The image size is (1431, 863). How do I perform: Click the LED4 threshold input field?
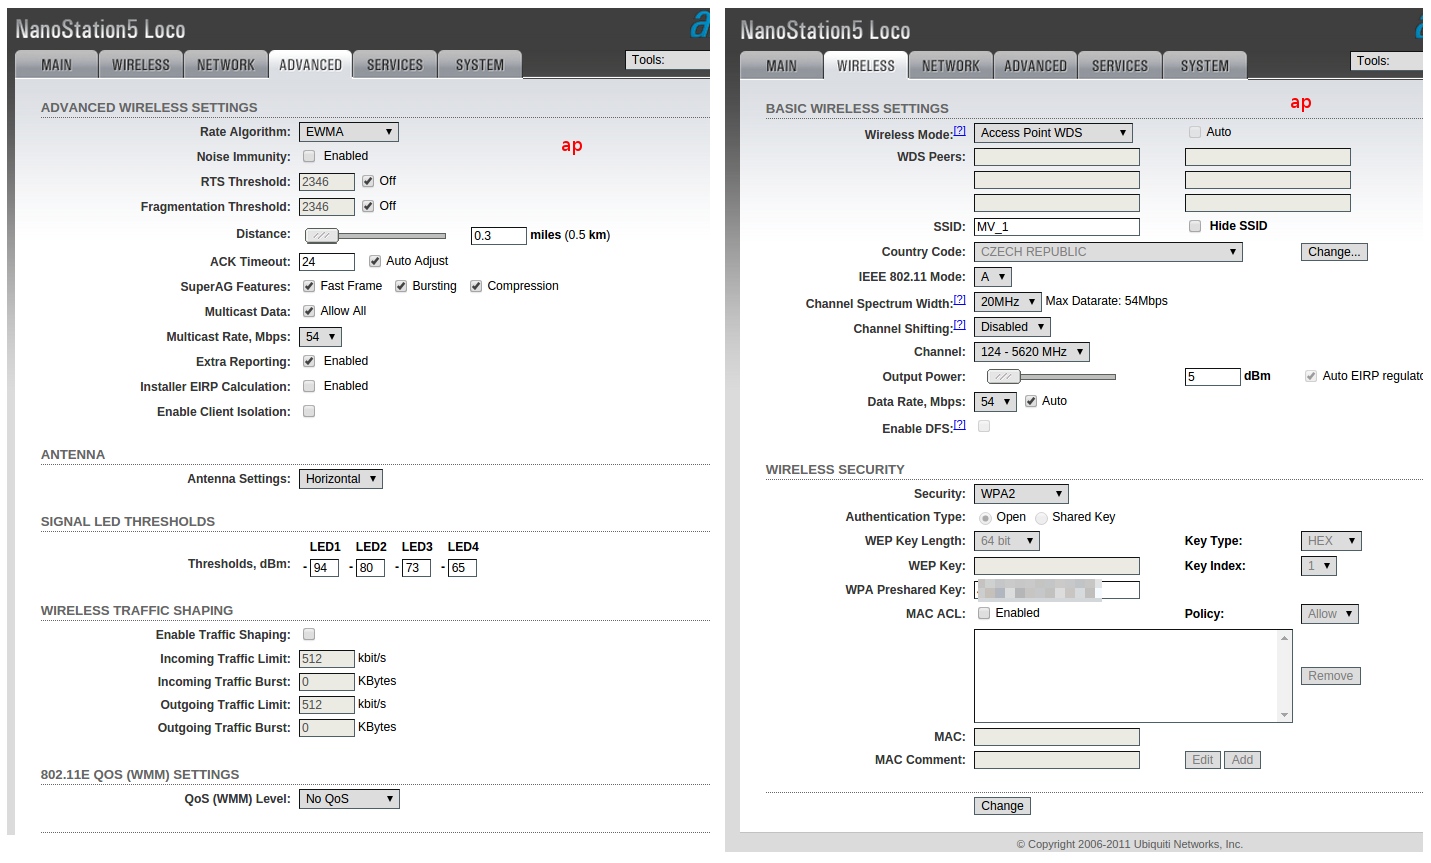pyautogui.click(x=462, y=568)
